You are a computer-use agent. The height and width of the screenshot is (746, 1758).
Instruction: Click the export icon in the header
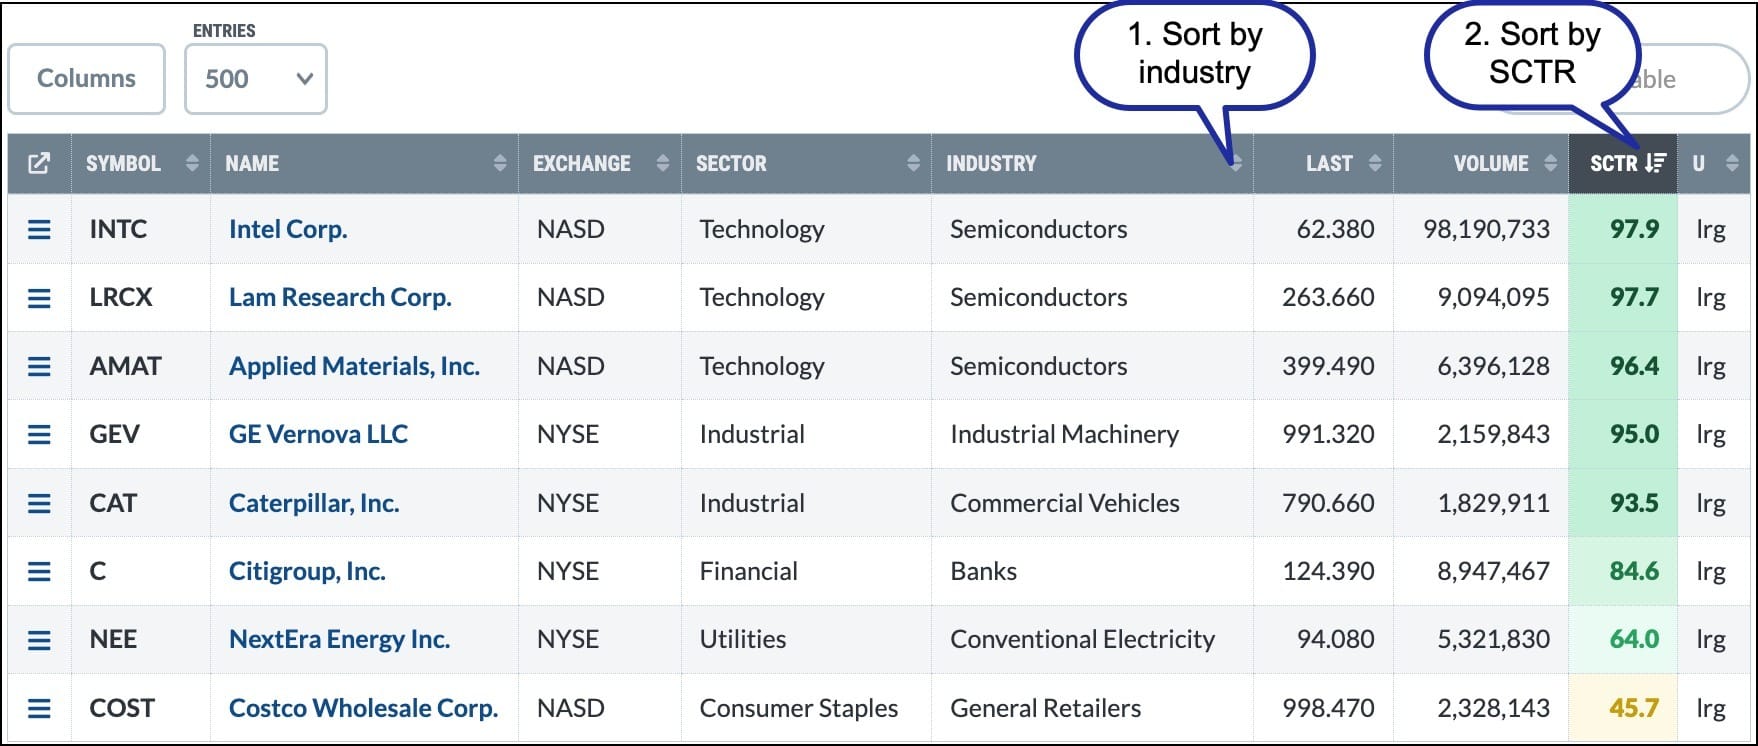pos(39,163)
